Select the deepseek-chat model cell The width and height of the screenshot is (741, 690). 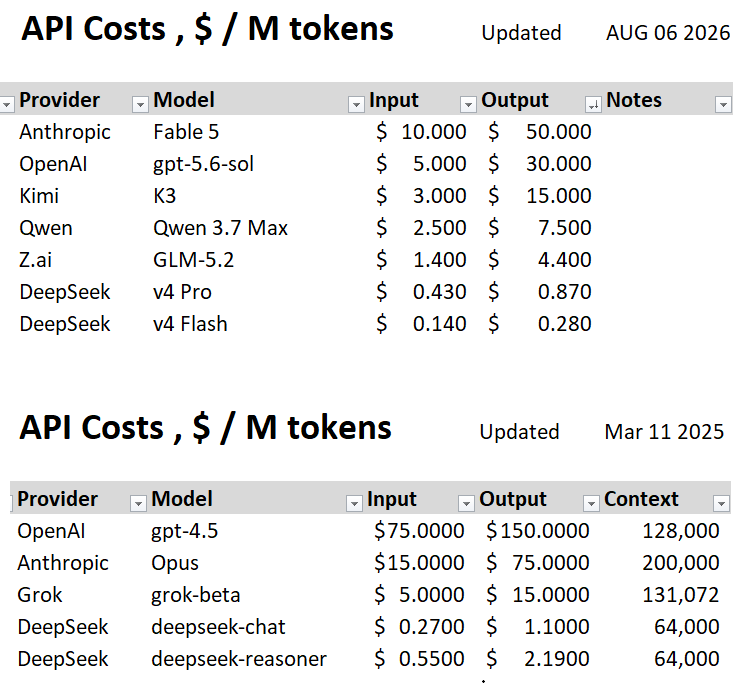pyautogui.click(x=218, y=627)
